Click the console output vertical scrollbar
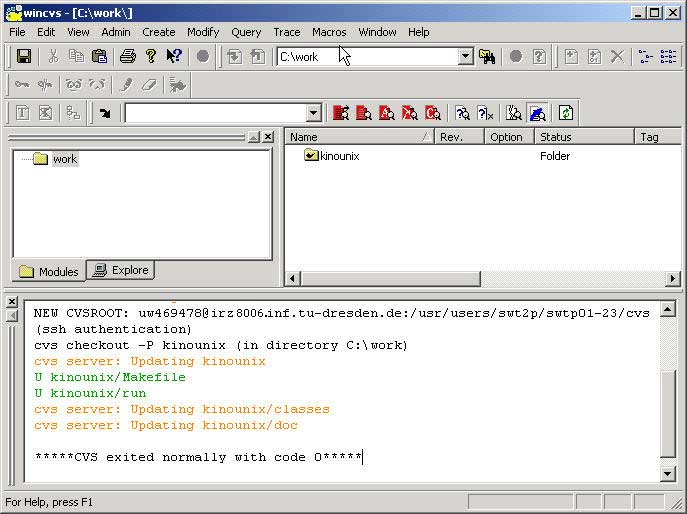687x514 pixels. pyautogui.click(x=669, y=390)
